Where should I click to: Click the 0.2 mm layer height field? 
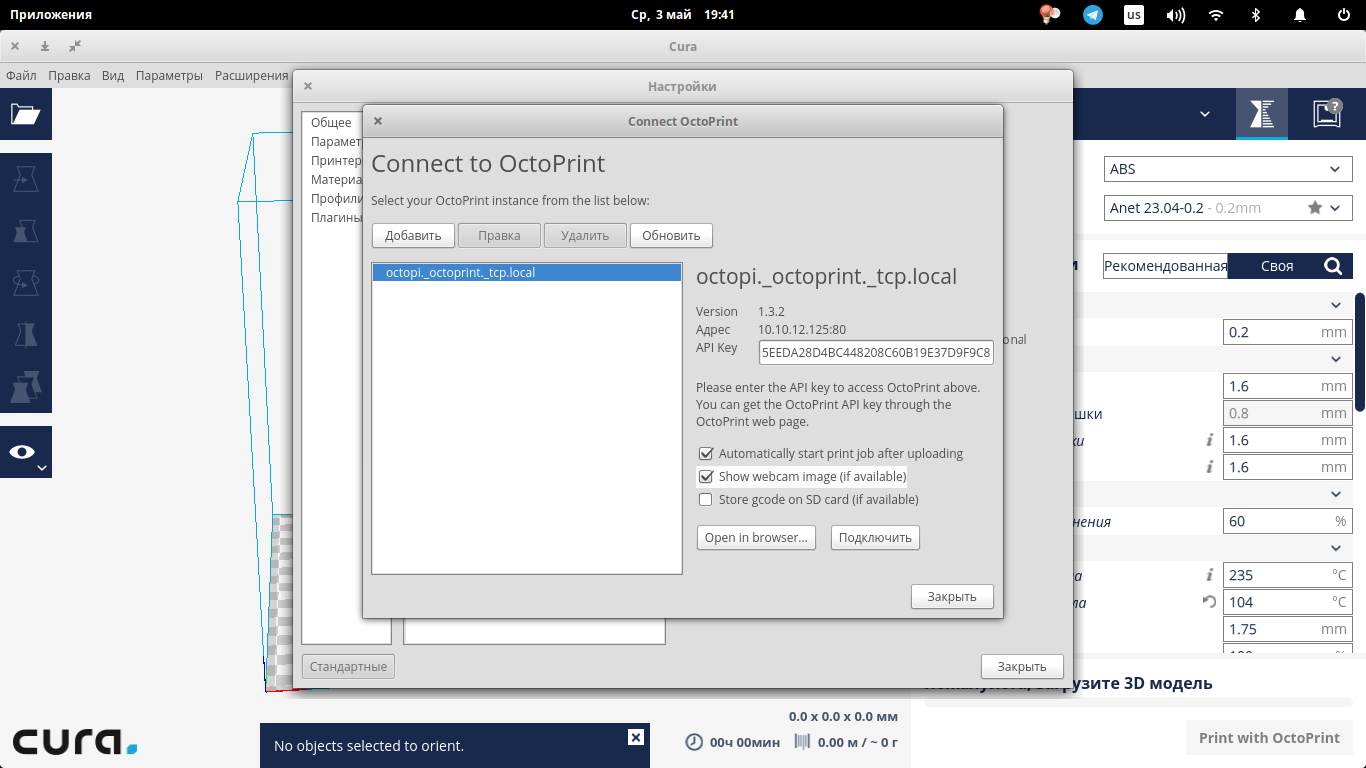pyautogui.click(x=1288, y=332)
